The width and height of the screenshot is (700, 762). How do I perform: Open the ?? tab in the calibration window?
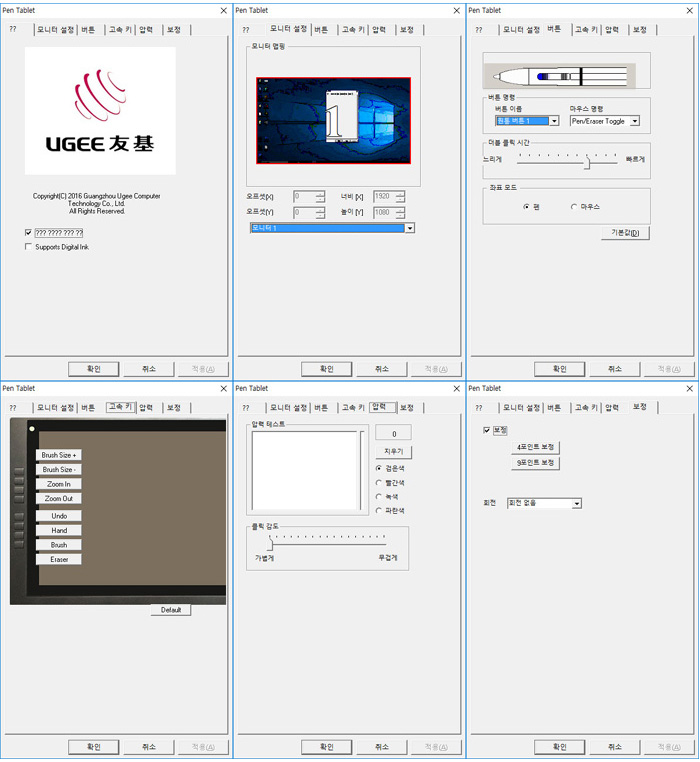479,408
